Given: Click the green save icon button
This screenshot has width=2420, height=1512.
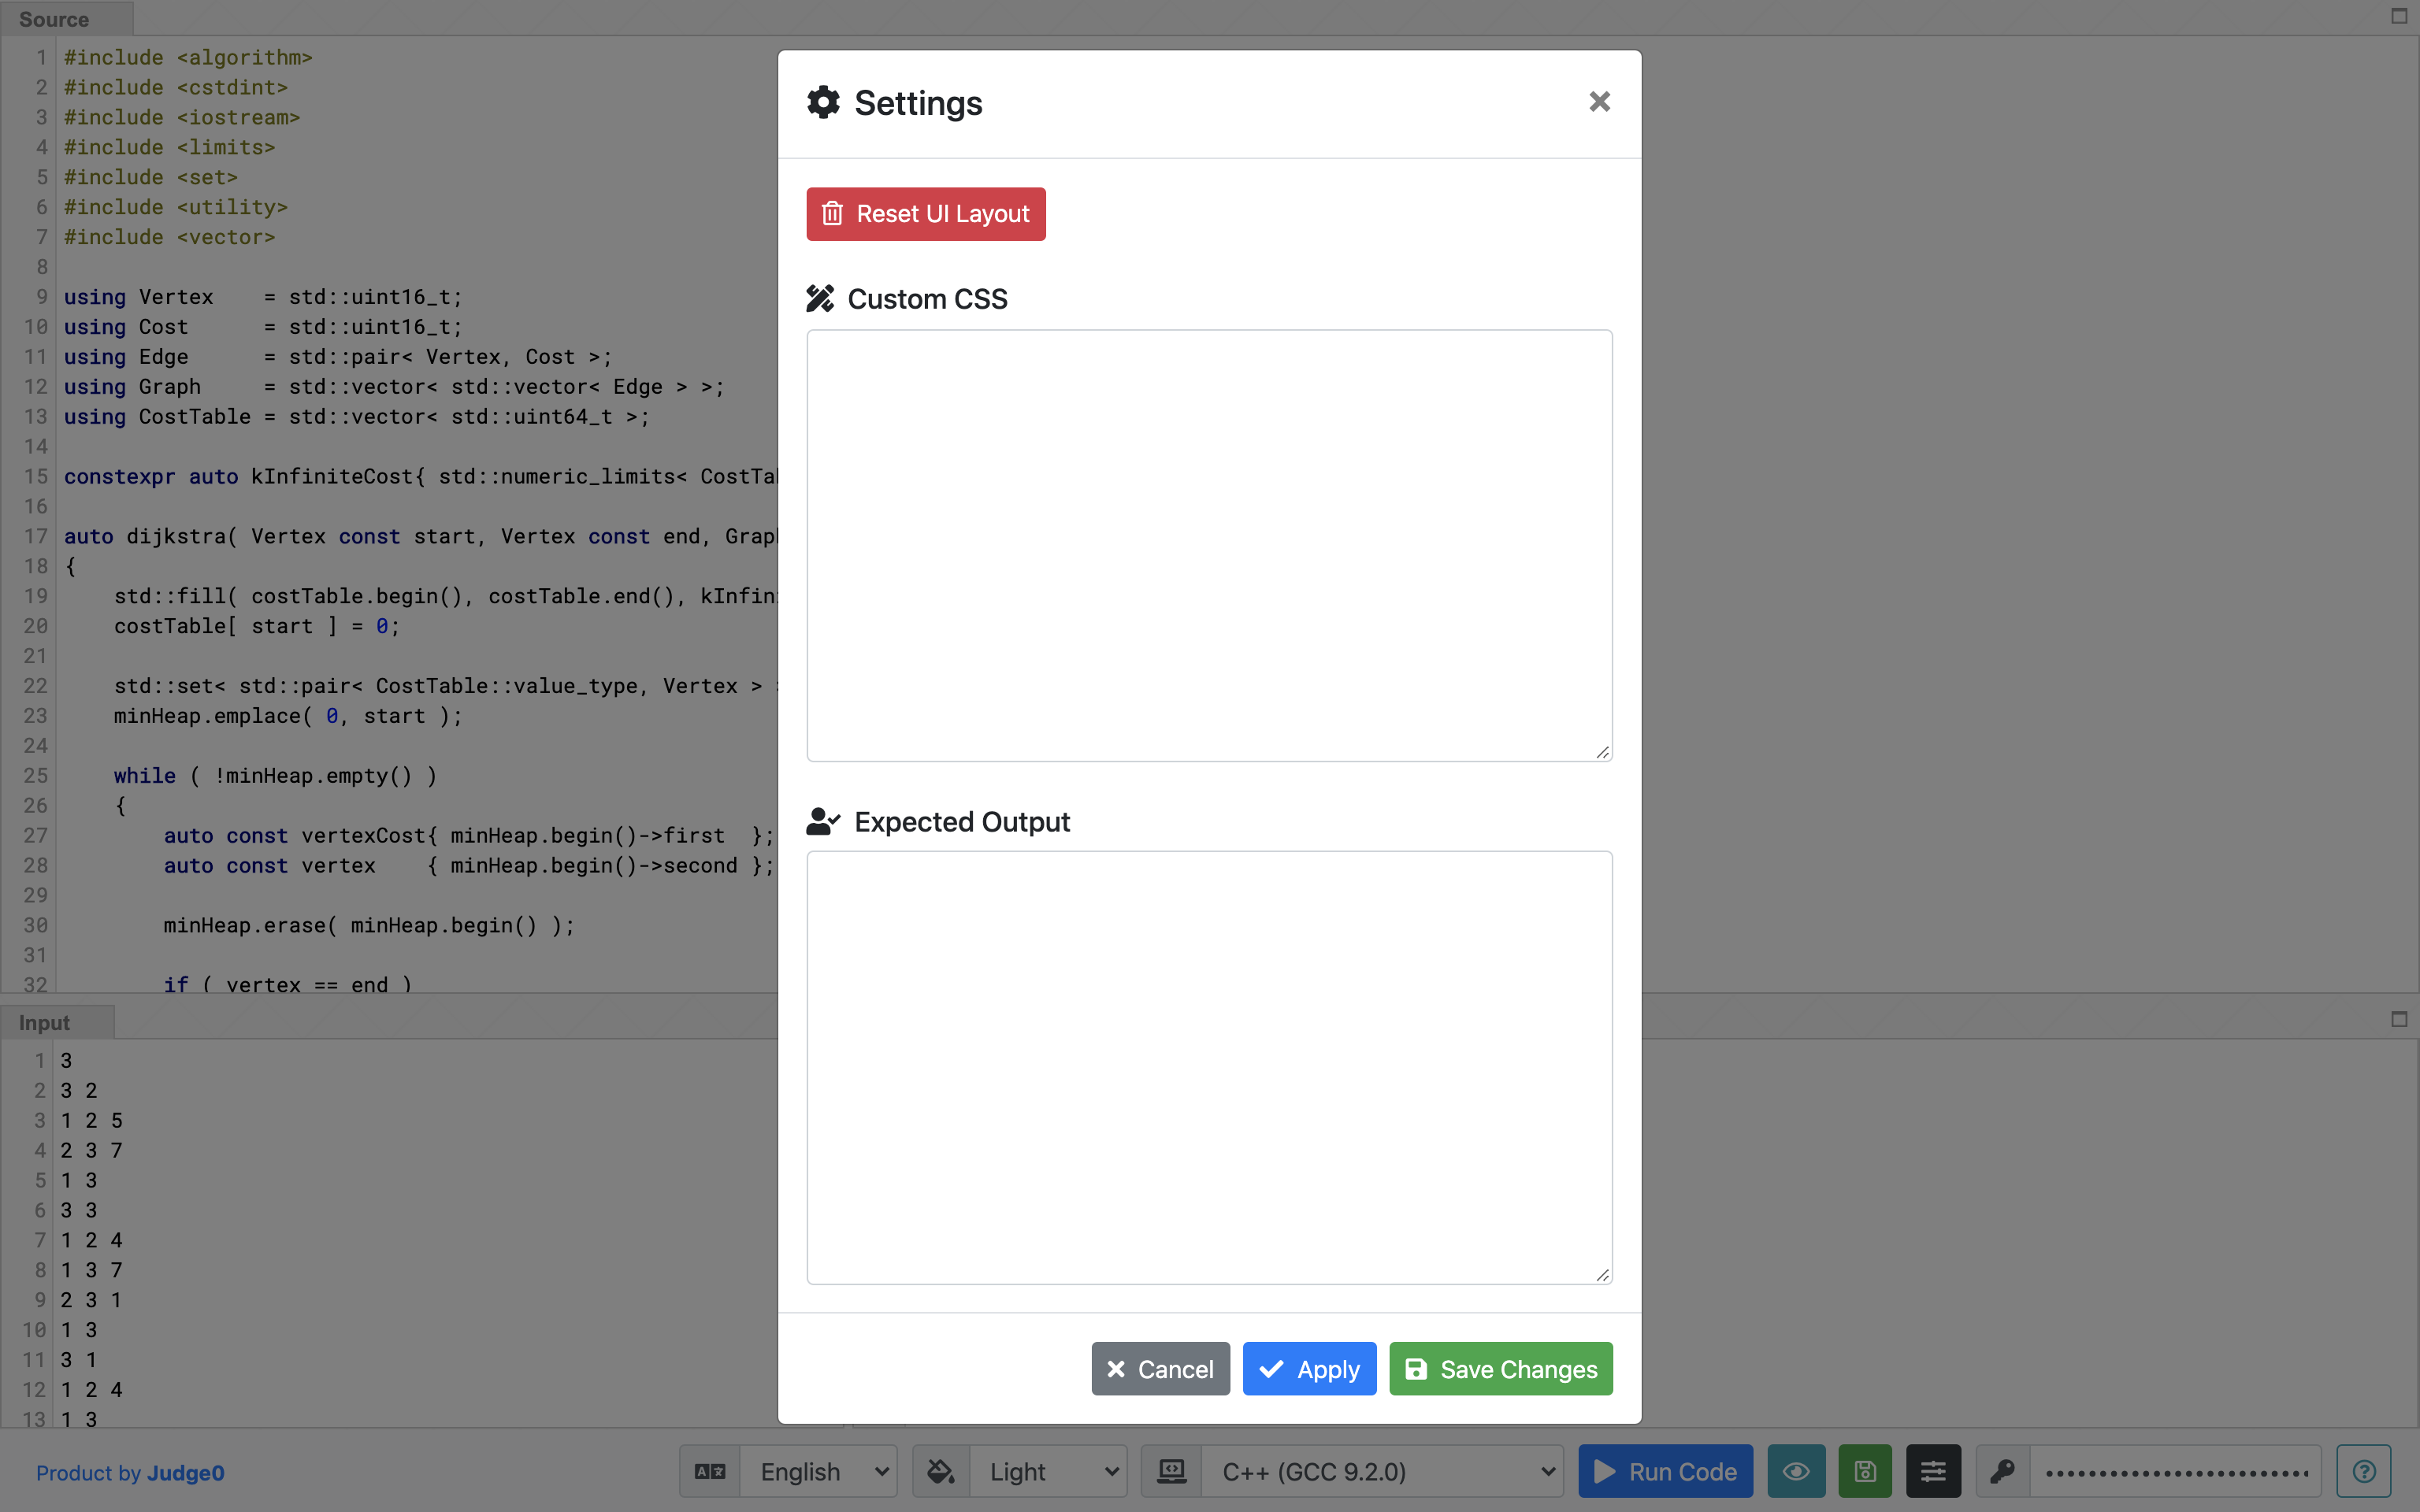Looking at the screenshot, I should tap(1865, 1471).
